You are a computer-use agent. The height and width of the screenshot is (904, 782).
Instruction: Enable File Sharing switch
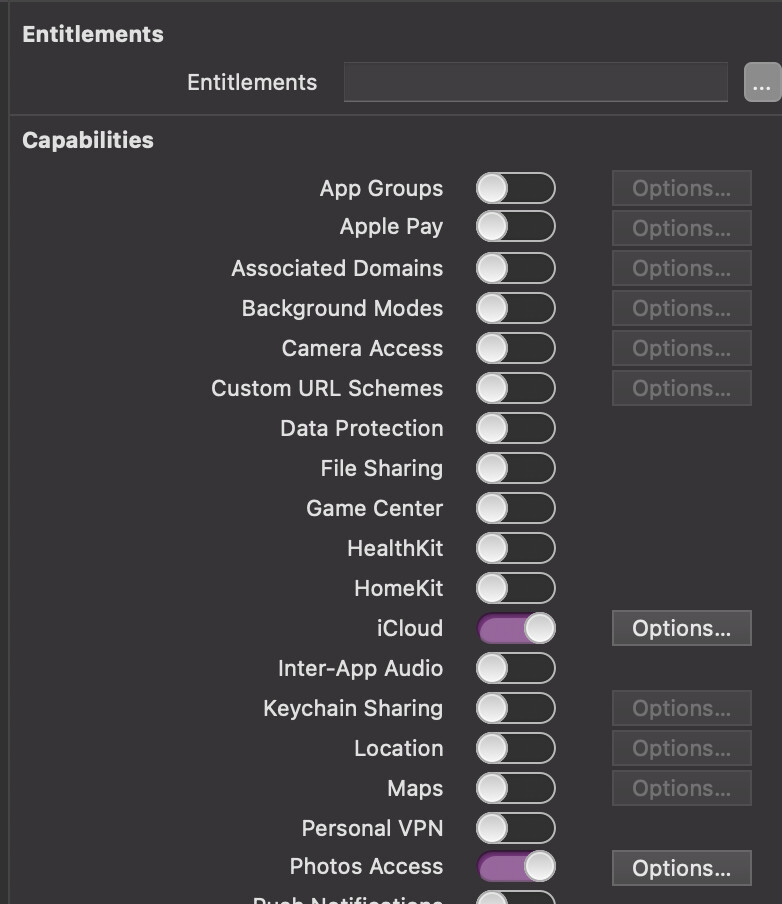pos(515,468)
